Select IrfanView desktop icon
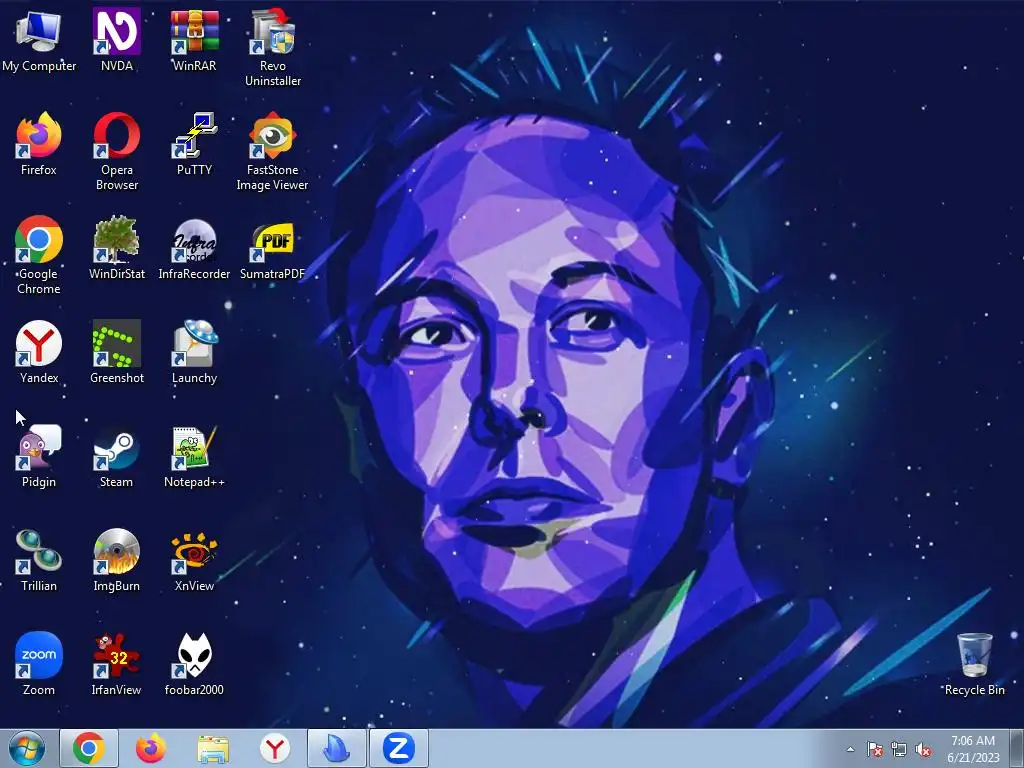This screenshot has height=768, width=1024. [x=116, y=664]
